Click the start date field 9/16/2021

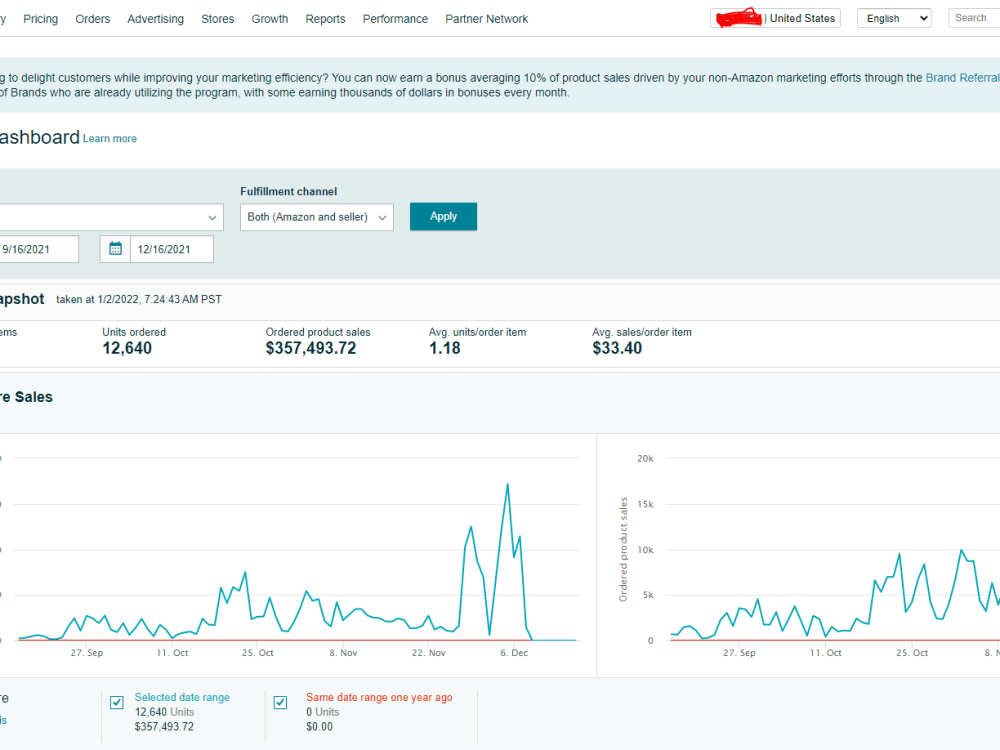point(39,249)
